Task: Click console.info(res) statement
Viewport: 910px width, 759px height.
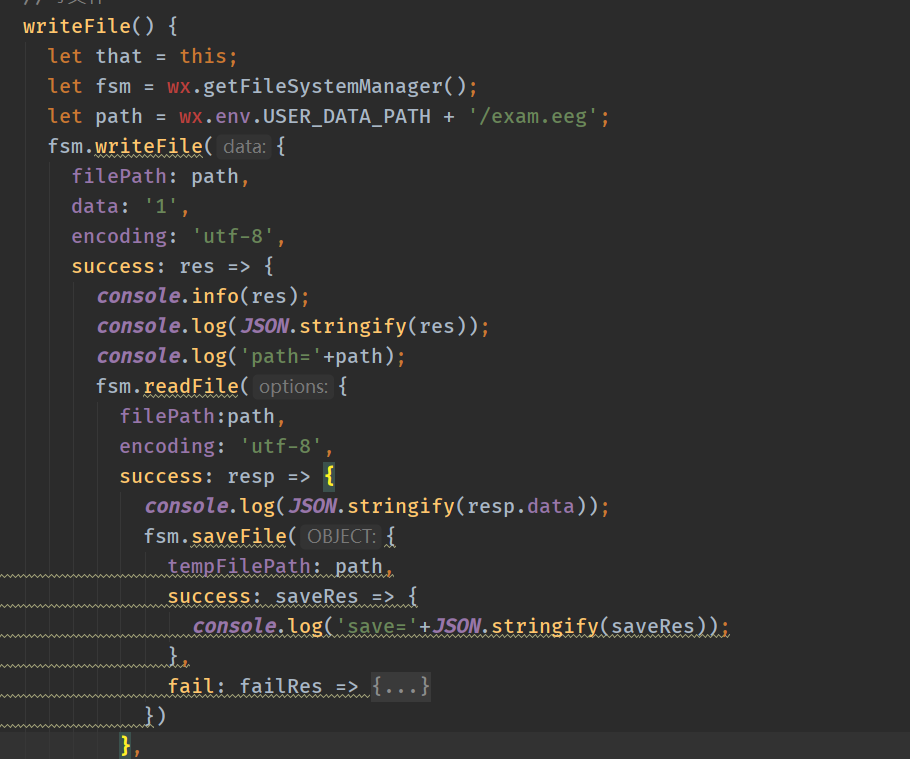Action: coord(203,297)
